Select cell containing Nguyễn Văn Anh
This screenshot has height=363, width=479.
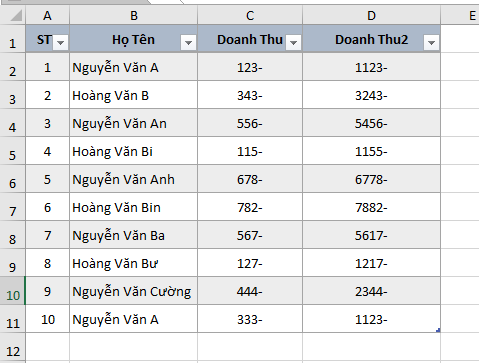(x=134, y=179)
